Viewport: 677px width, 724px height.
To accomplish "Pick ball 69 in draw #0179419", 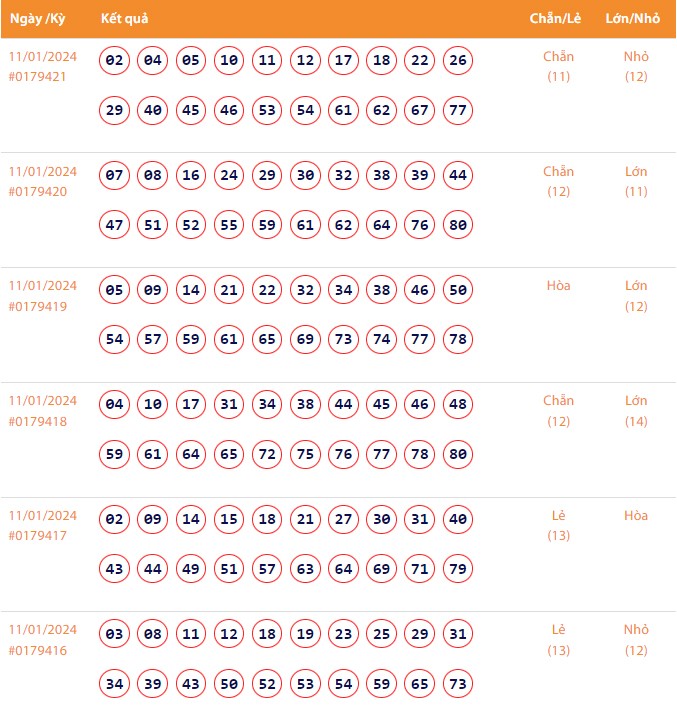I will click(306, 340).
